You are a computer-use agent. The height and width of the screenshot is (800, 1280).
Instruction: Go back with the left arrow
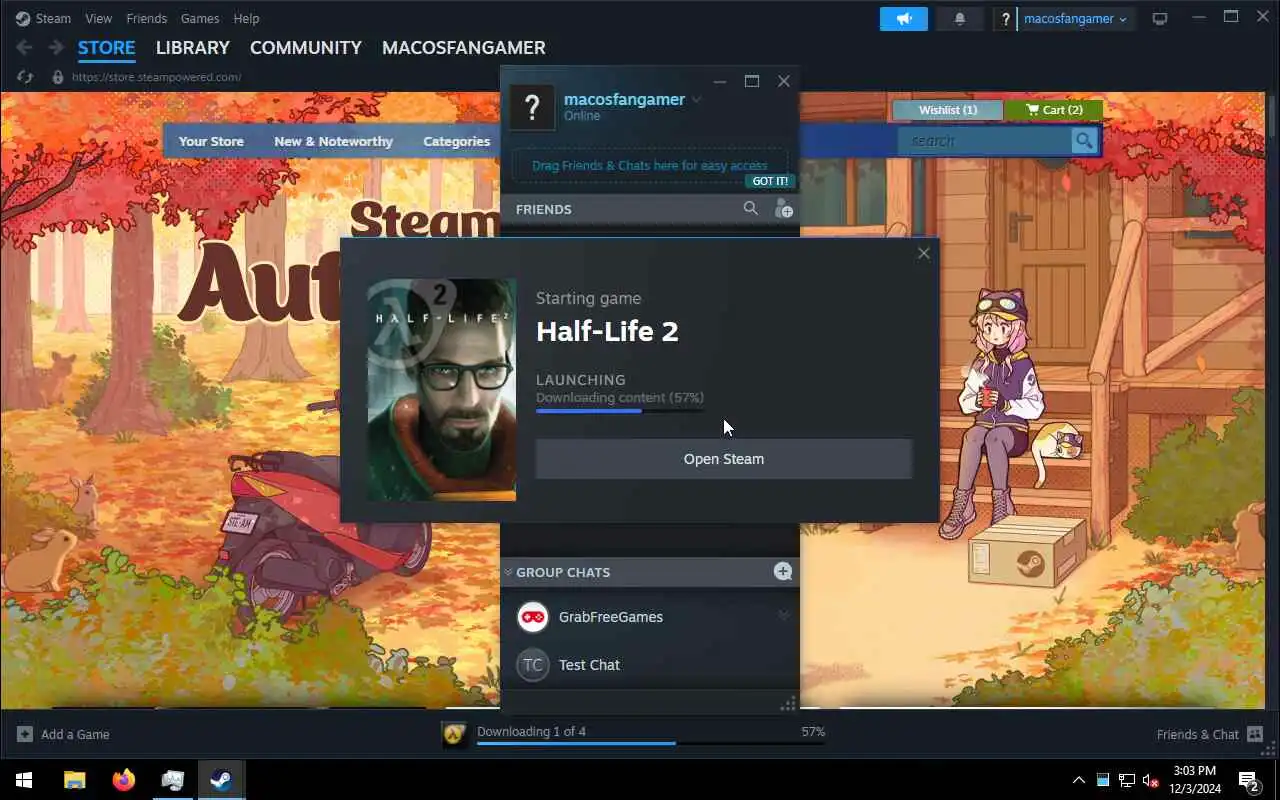24,47
